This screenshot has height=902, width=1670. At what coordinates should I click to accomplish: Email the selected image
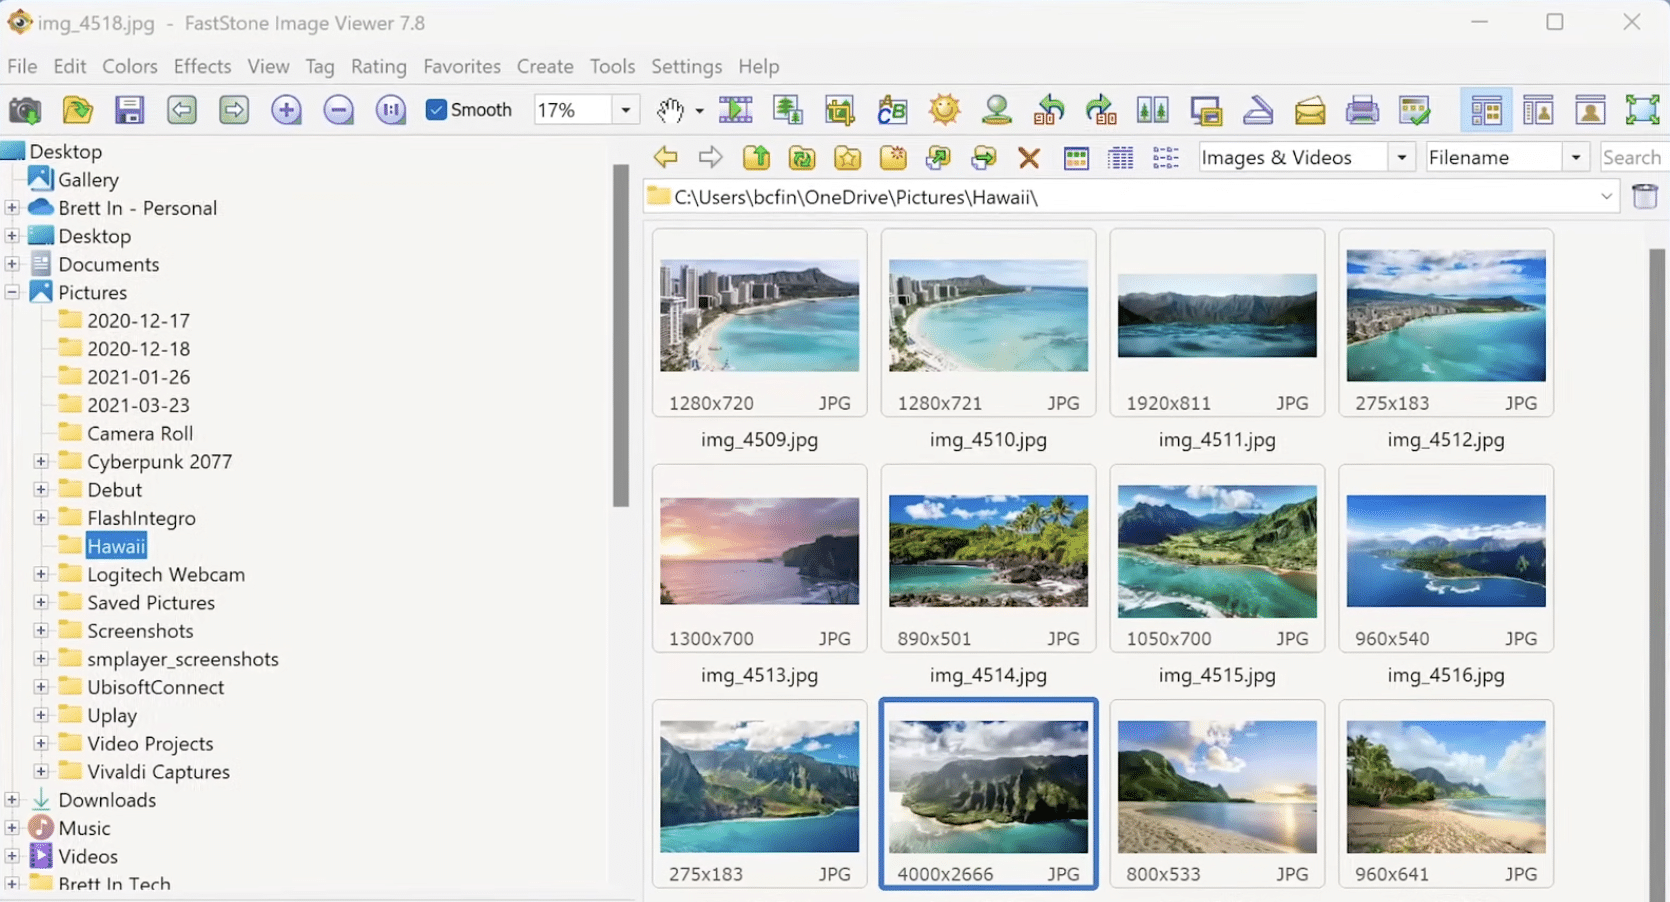1310,110
